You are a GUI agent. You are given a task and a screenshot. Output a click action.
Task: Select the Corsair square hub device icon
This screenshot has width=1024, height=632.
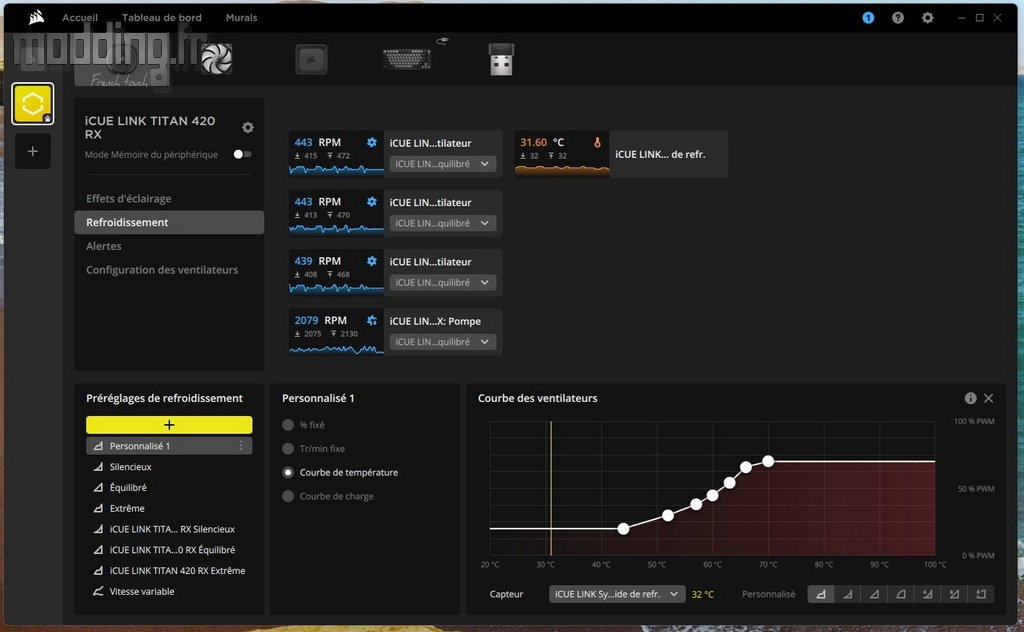pos(312,59)
